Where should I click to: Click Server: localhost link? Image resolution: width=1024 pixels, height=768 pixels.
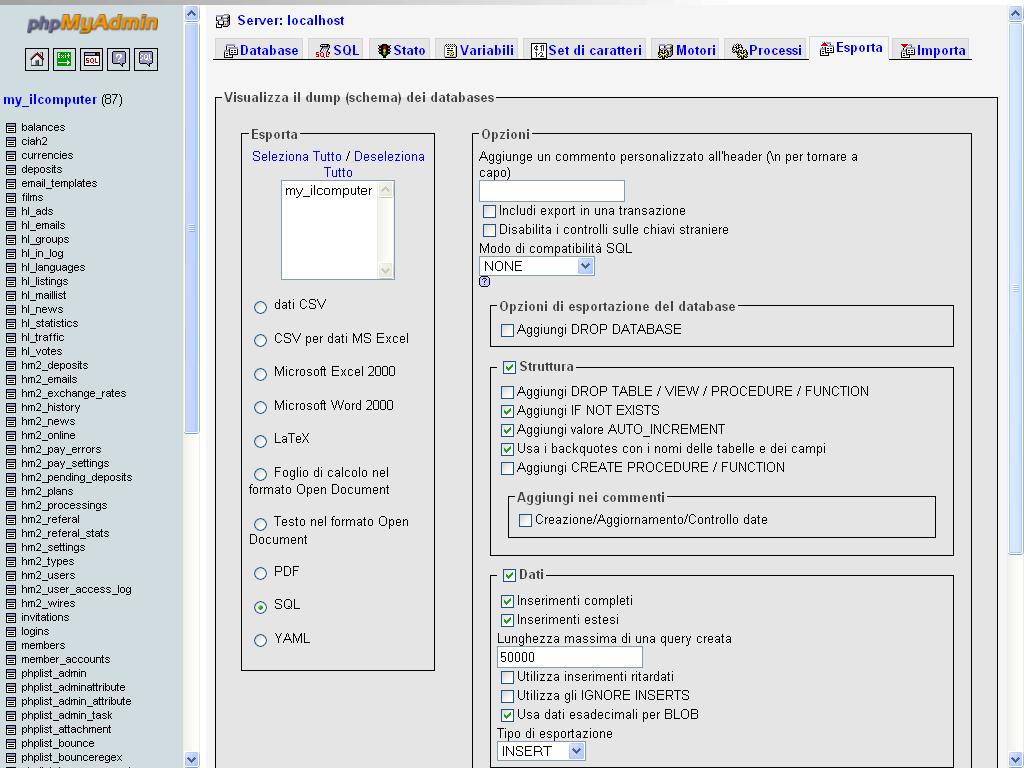click(x=291, y=20)
